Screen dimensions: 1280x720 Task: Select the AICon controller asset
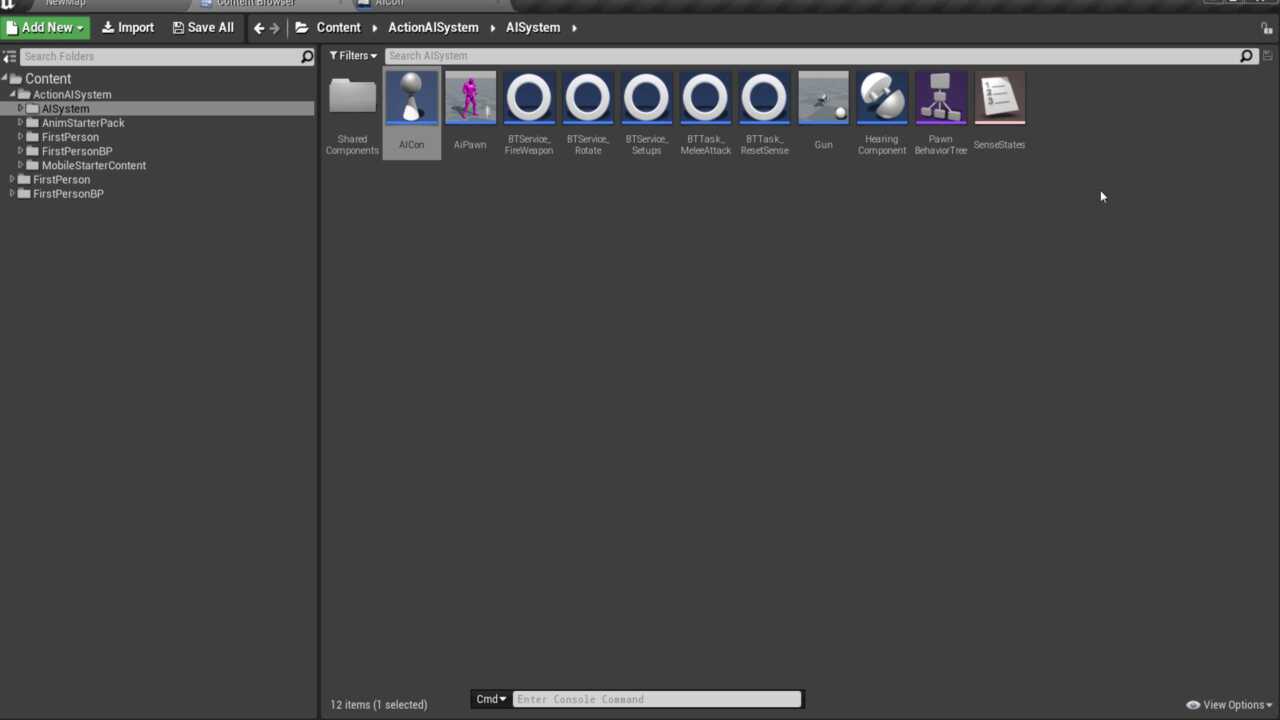411,113
